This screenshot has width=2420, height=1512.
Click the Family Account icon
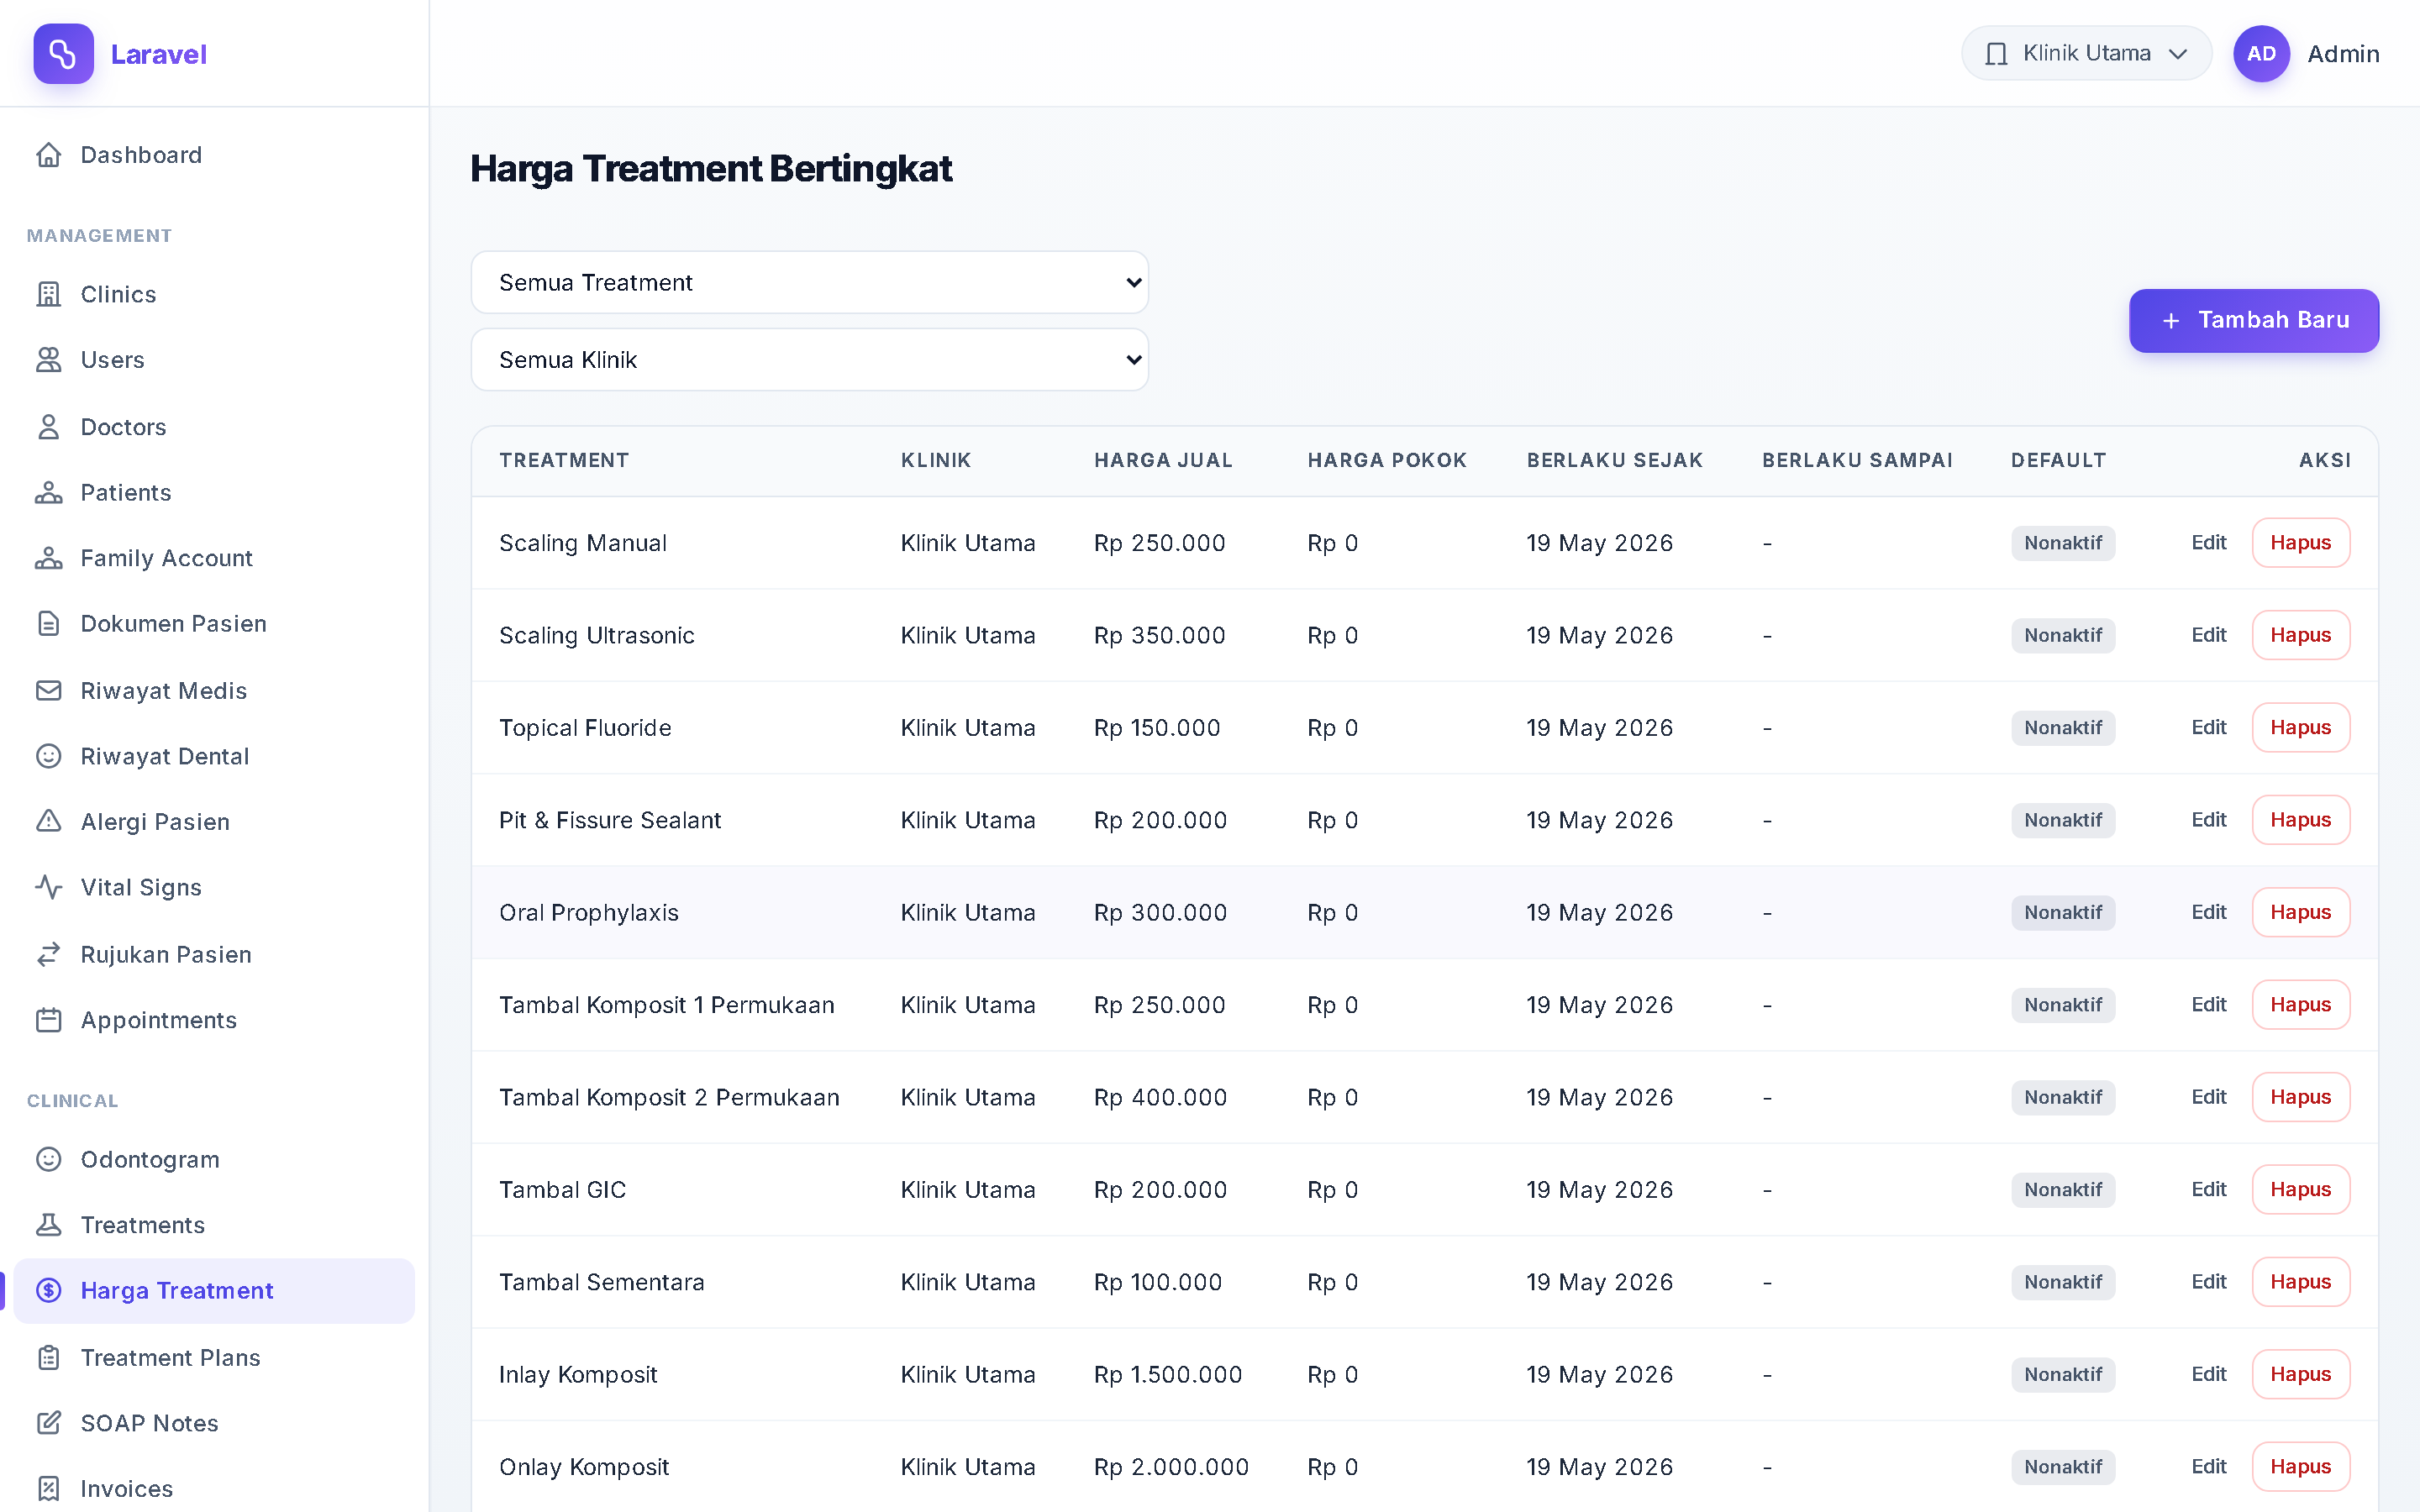tap(48, 558)
